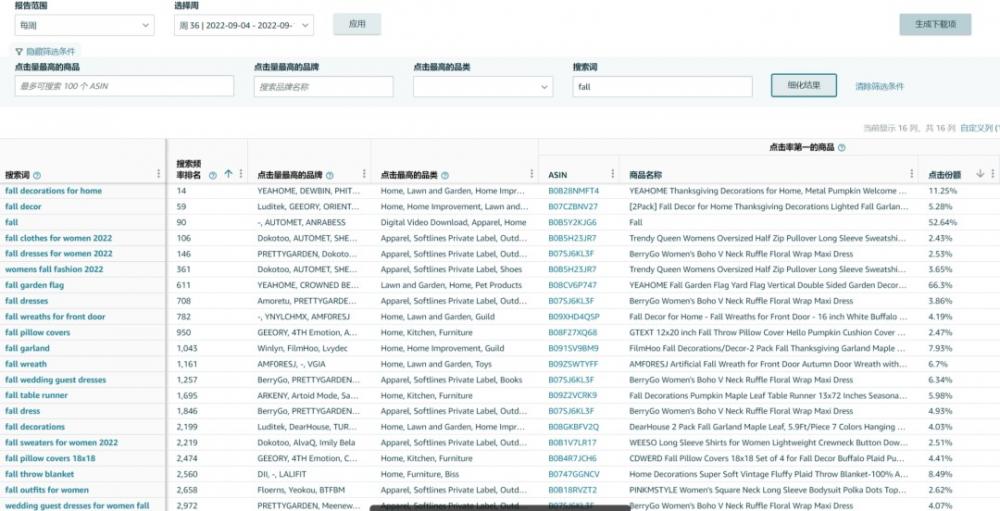Open column menu dots for ASIN column
Image resolution: width=1000 pixels, height=511 pixels.
coord(613,174)
